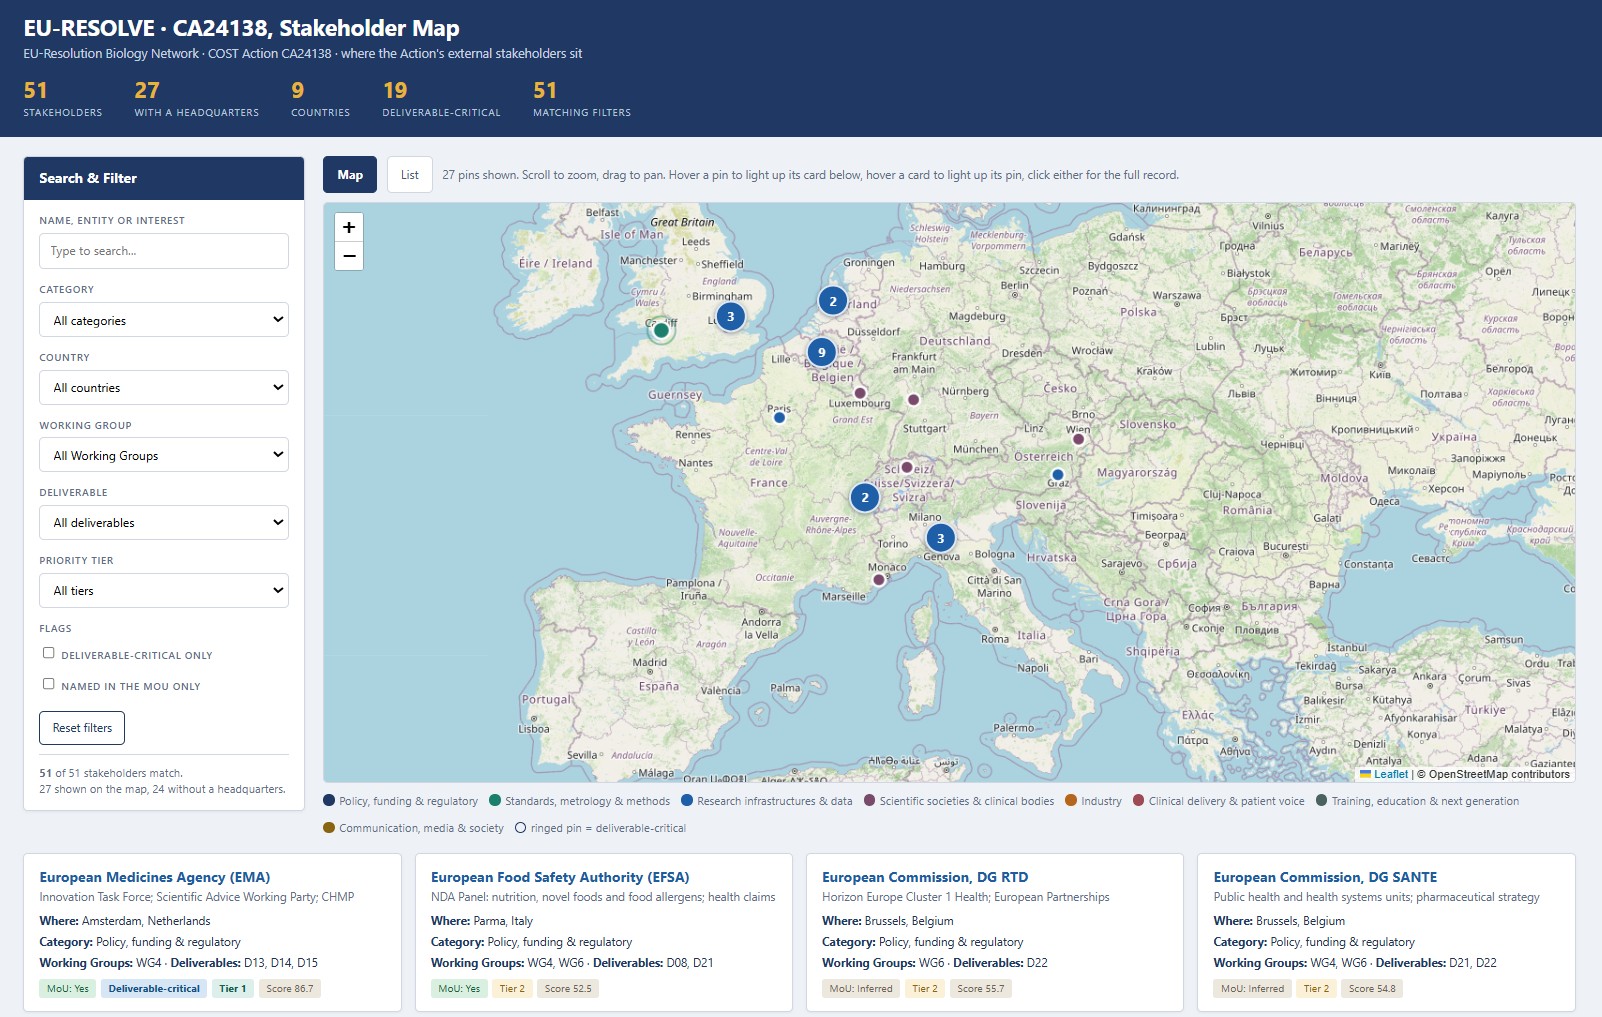Open the All countries dropdown
1602x1017 pixels.
coord(164,388)
